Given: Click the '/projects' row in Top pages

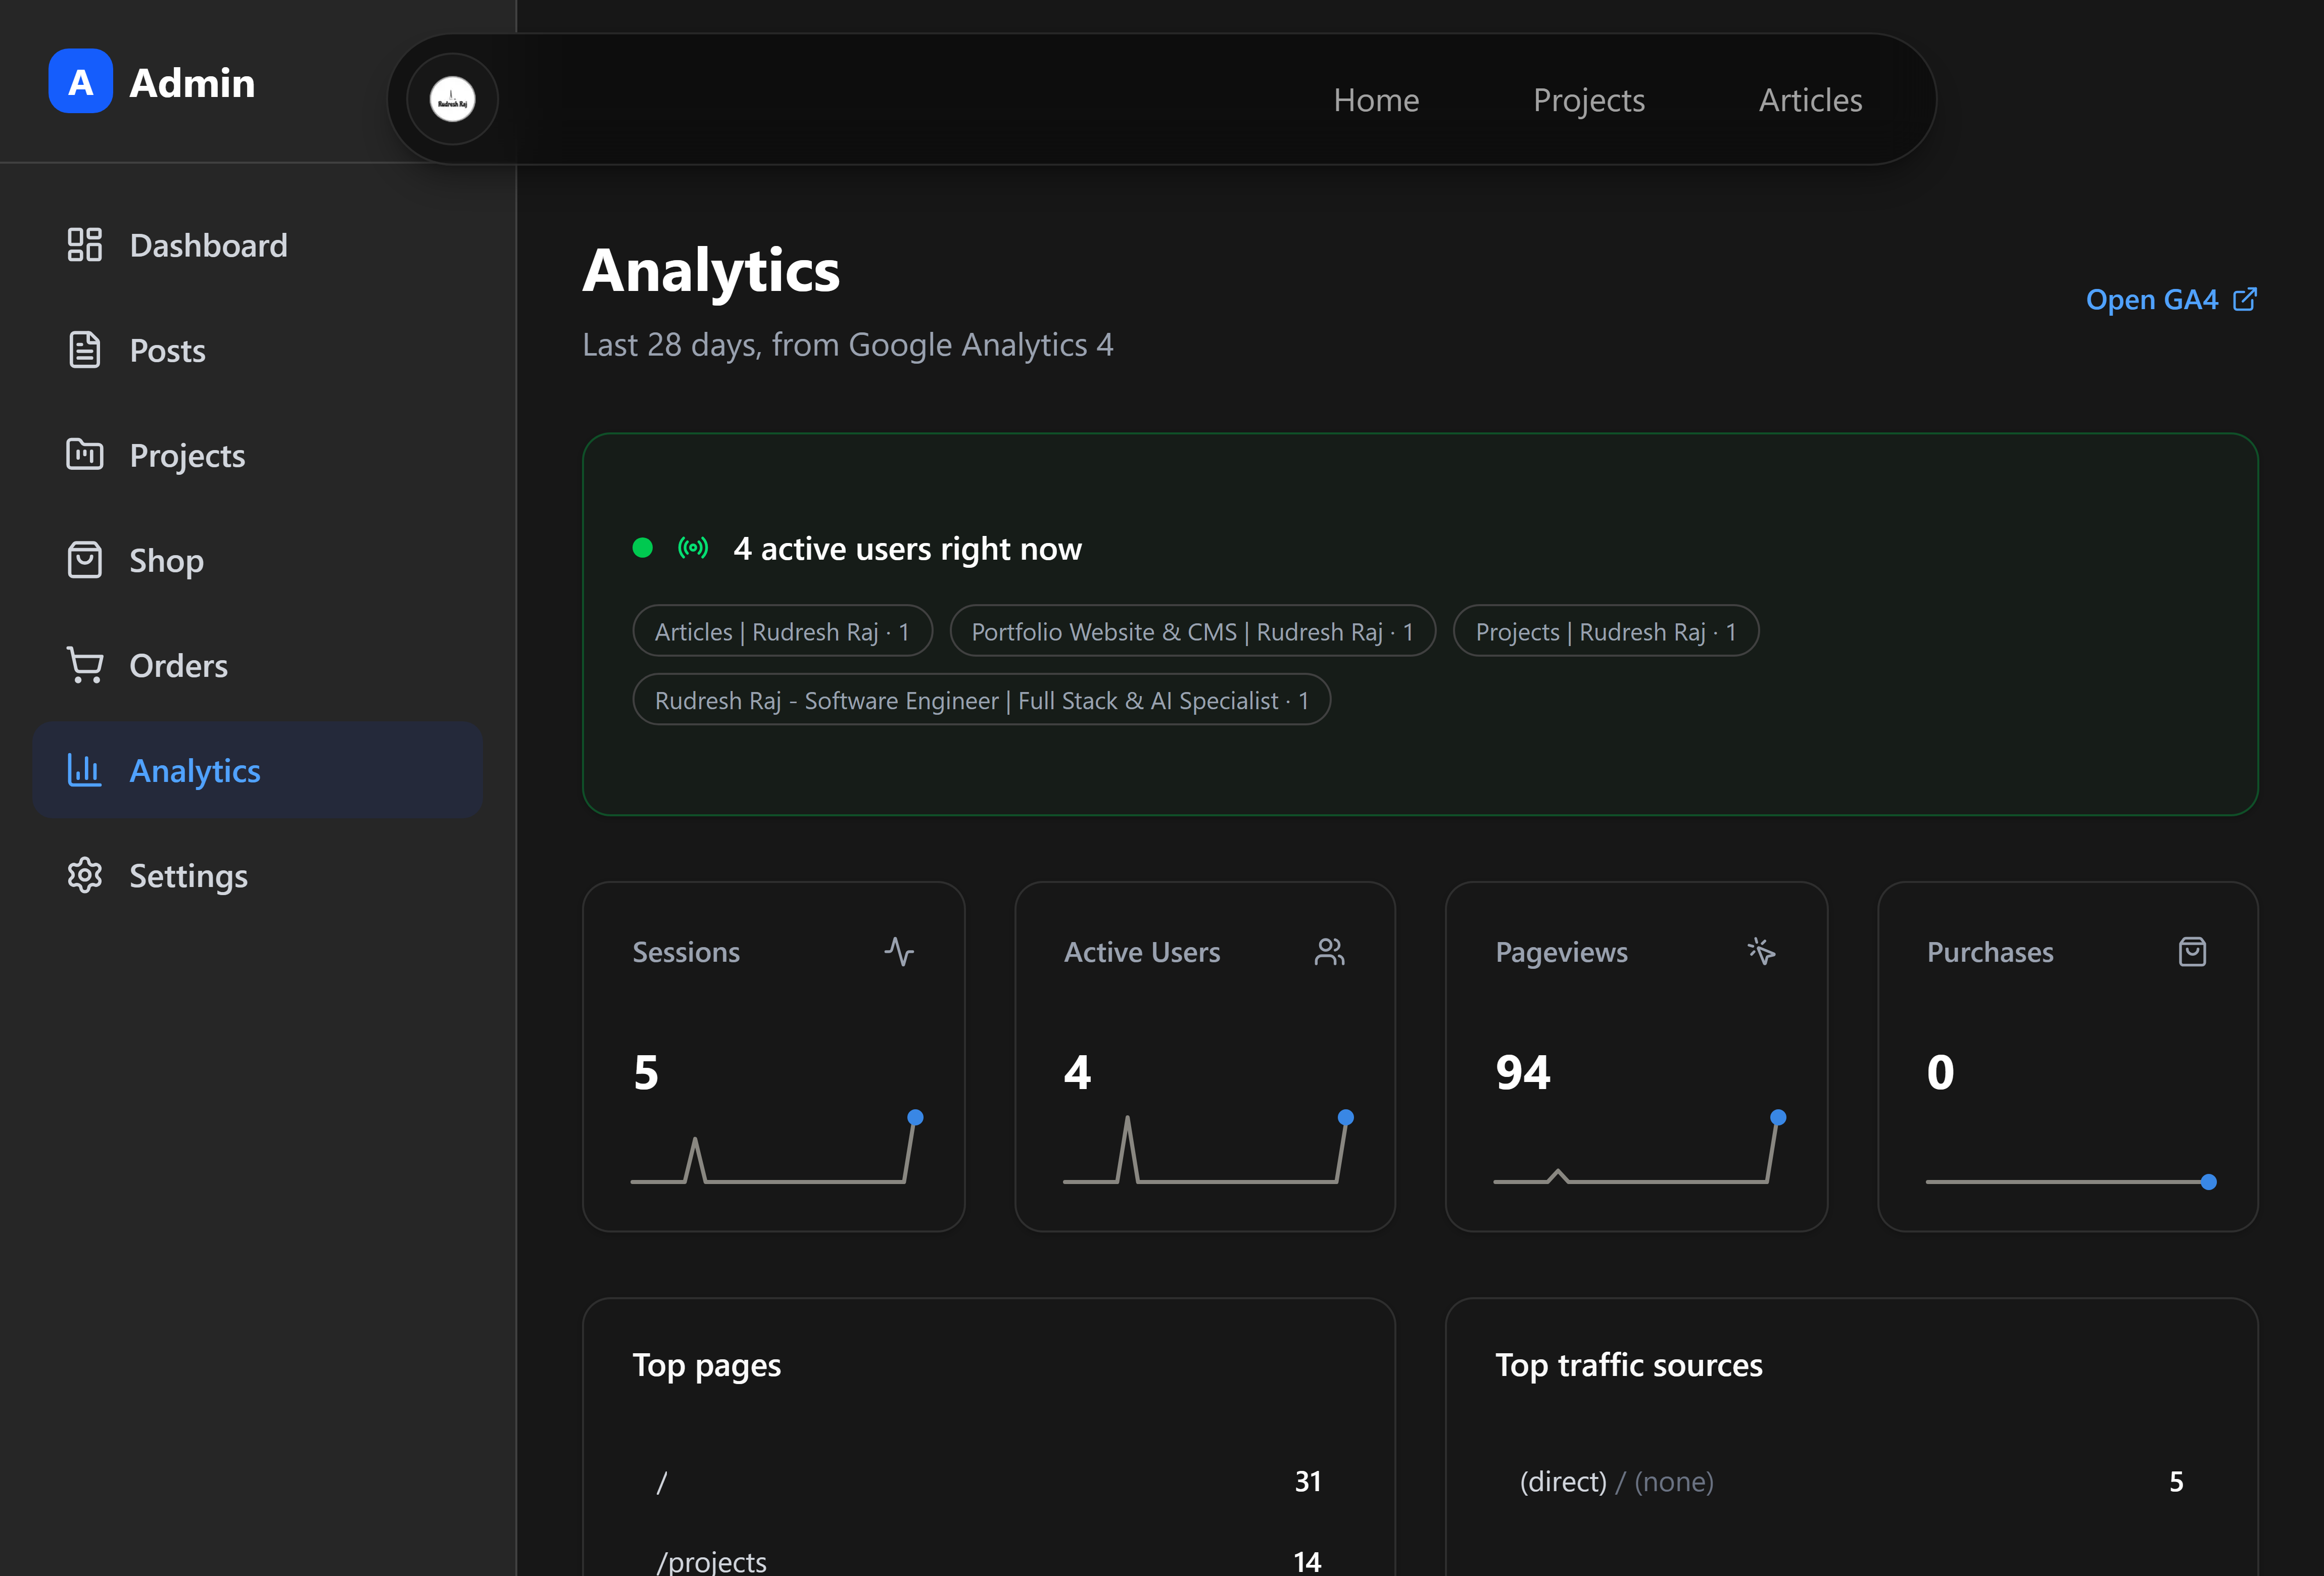Looking at the screenshot, I should point(988,1561).
